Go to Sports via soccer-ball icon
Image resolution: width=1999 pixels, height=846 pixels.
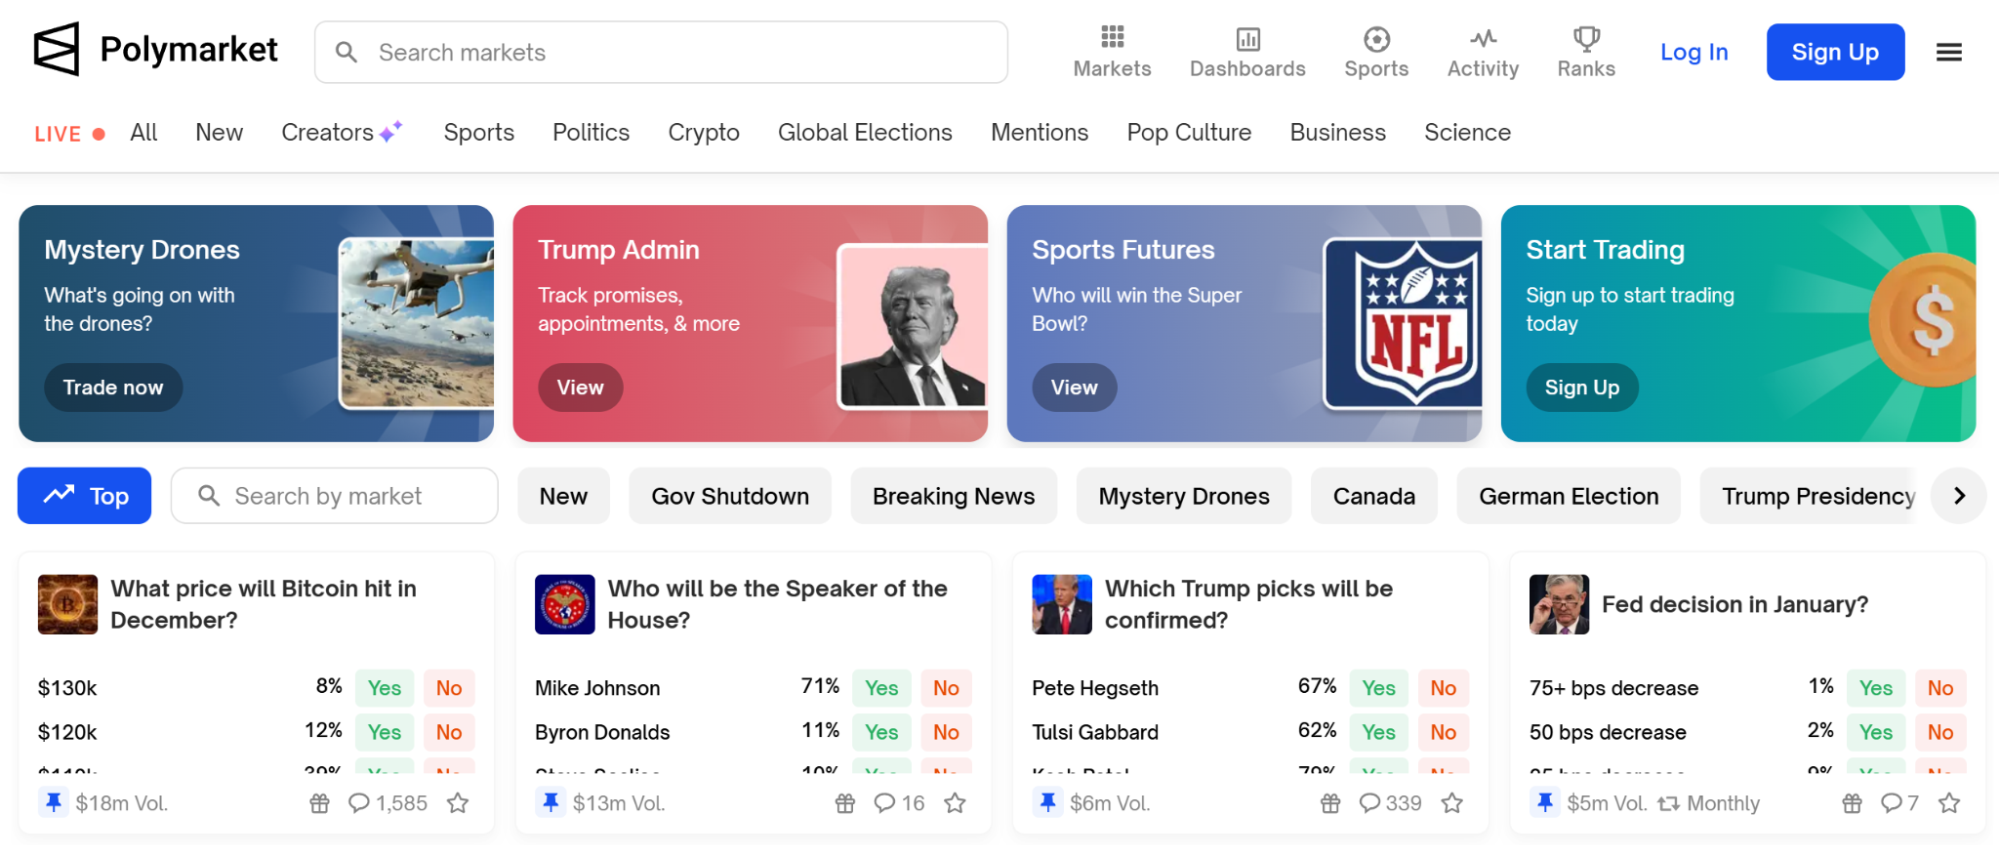point(1376,39)
